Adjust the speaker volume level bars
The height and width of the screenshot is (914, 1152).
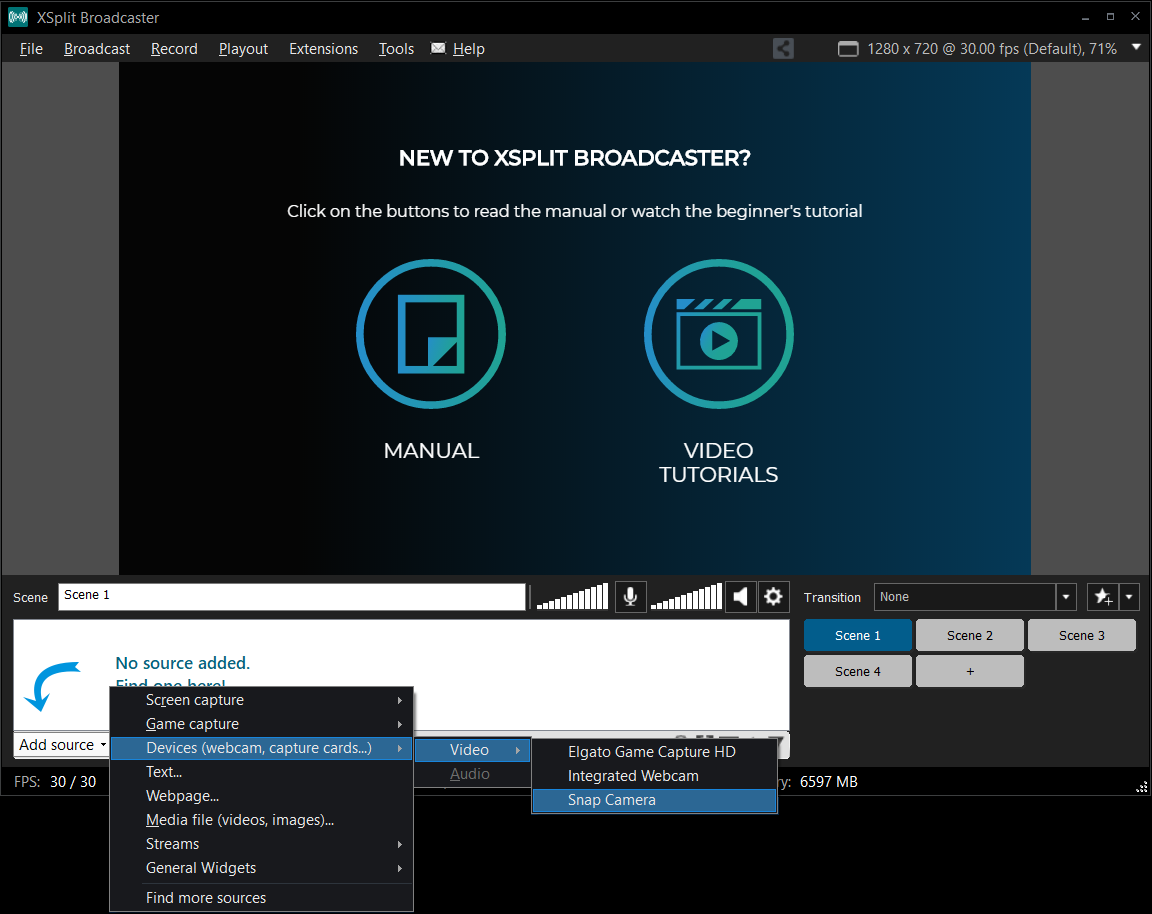coord(686,597)
